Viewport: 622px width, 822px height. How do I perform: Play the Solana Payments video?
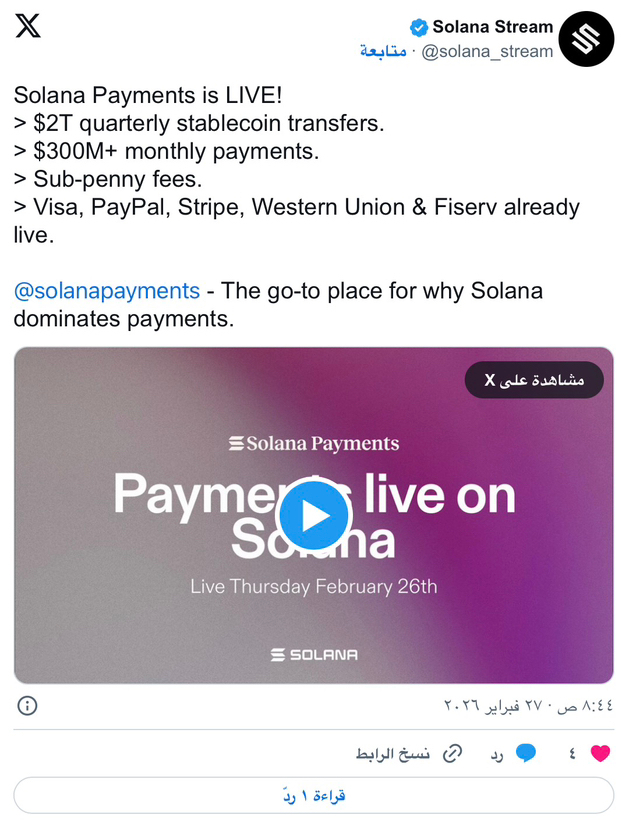point(314,515)
